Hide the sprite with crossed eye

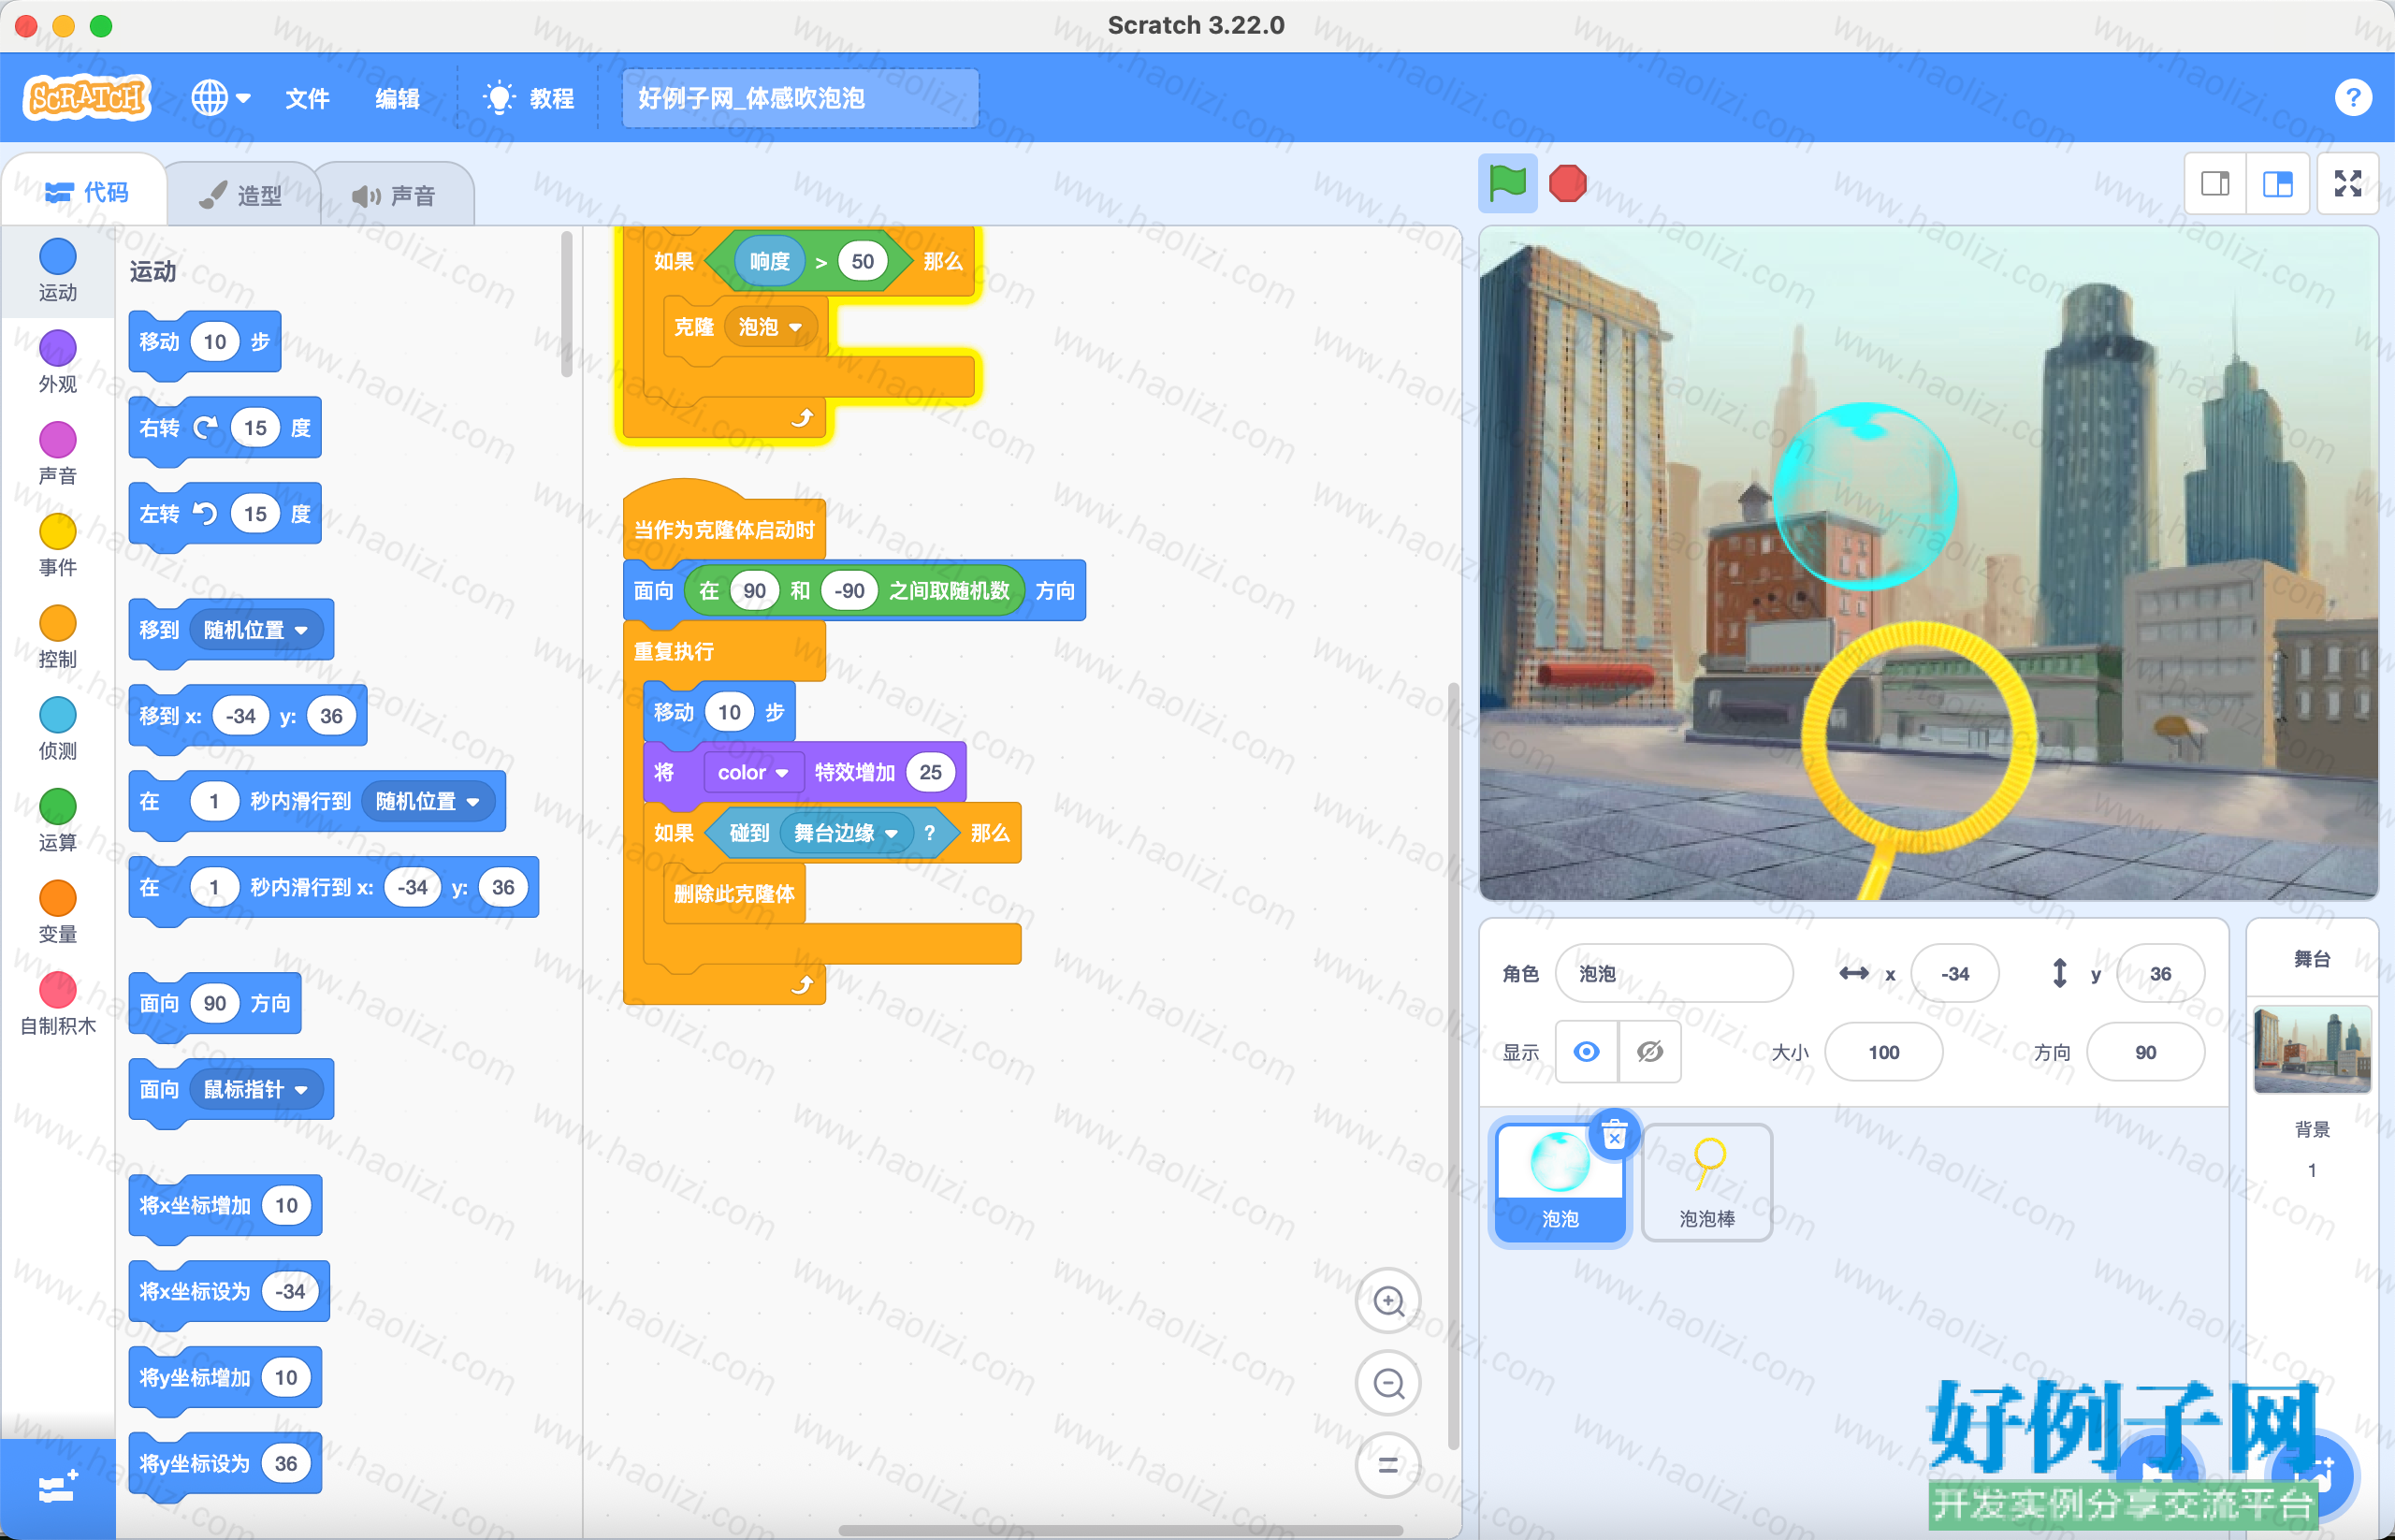tap(1649, 1051)
